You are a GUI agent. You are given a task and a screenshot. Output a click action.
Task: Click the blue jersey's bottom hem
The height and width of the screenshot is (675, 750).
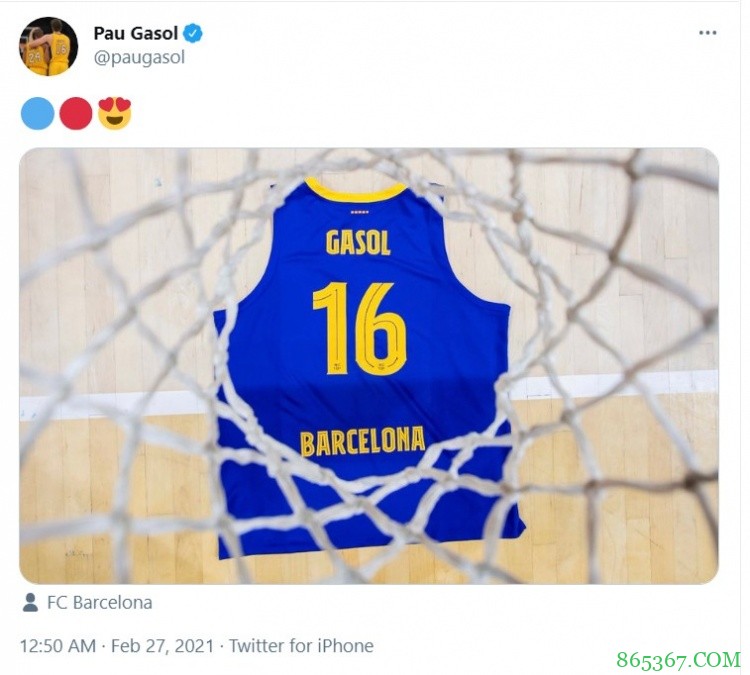[x=370, y=545]
